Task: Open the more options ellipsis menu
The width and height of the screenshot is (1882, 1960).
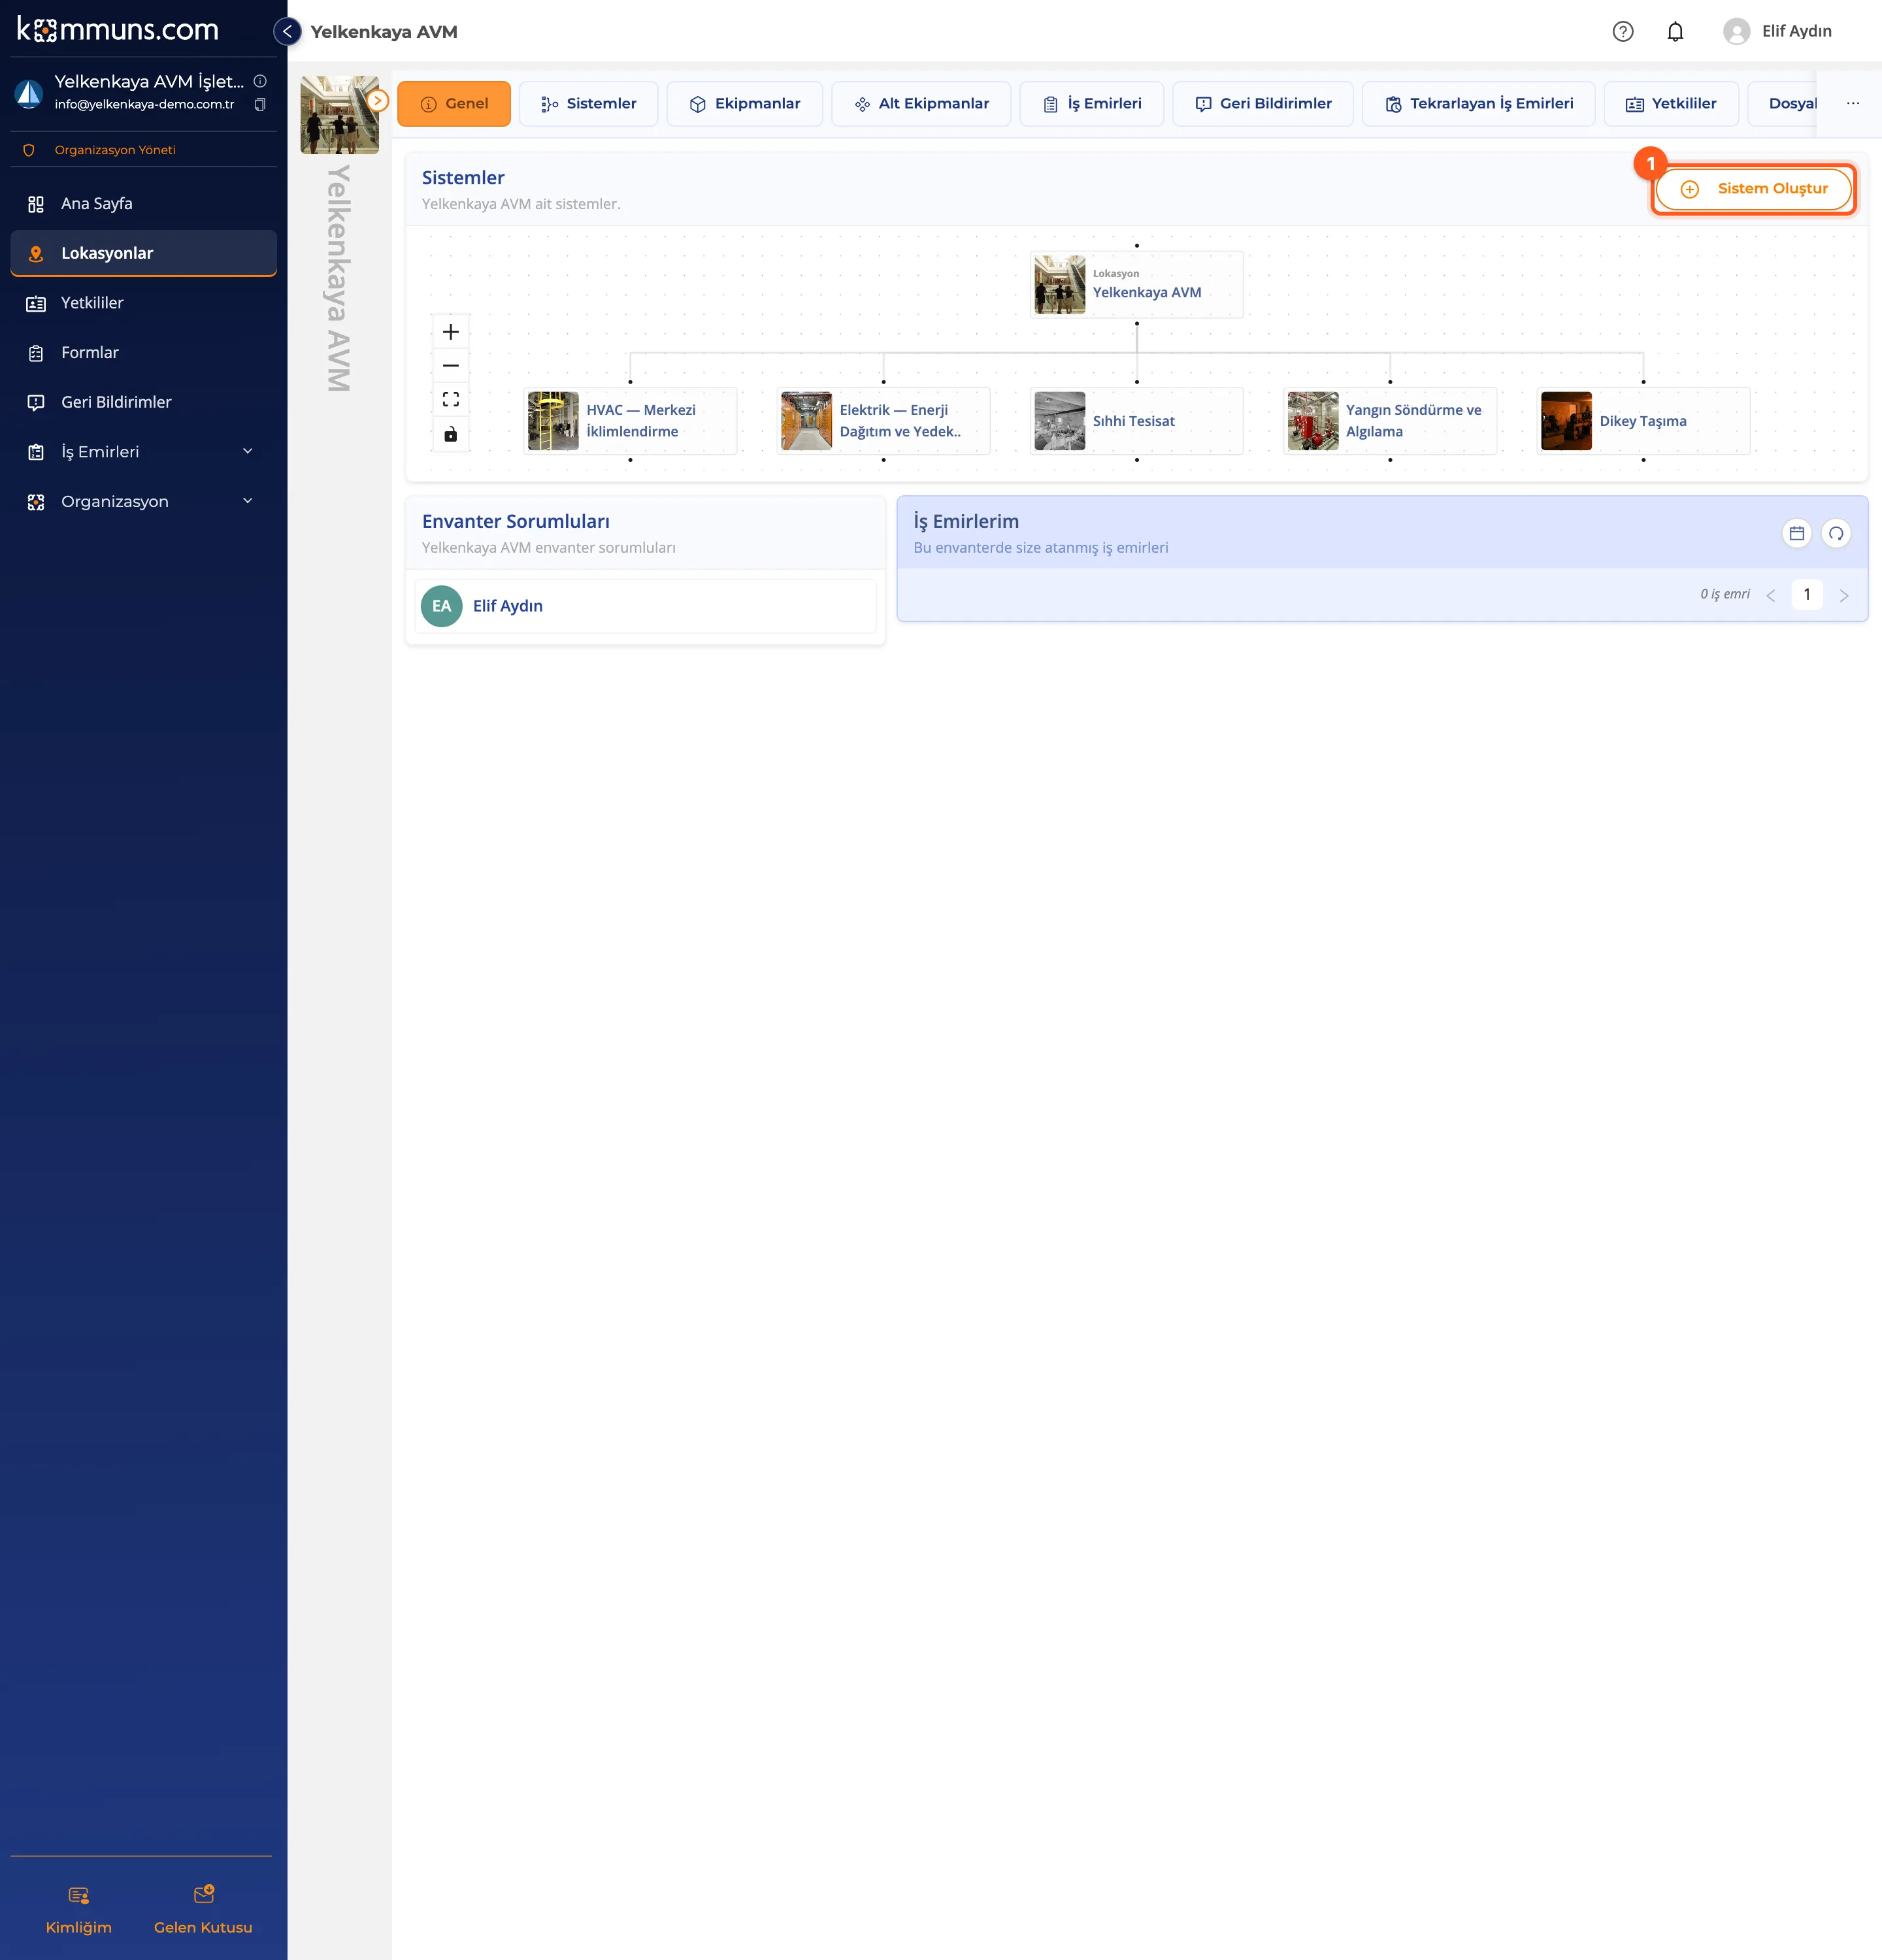Action: pyautogui.click(x=1853, y=103)
